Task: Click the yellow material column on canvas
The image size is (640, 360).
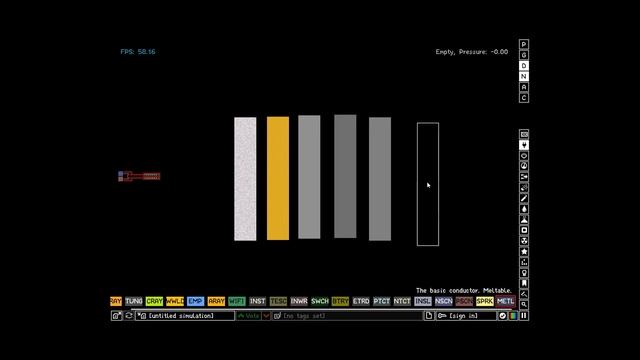Action: click(x=278, y=178)
